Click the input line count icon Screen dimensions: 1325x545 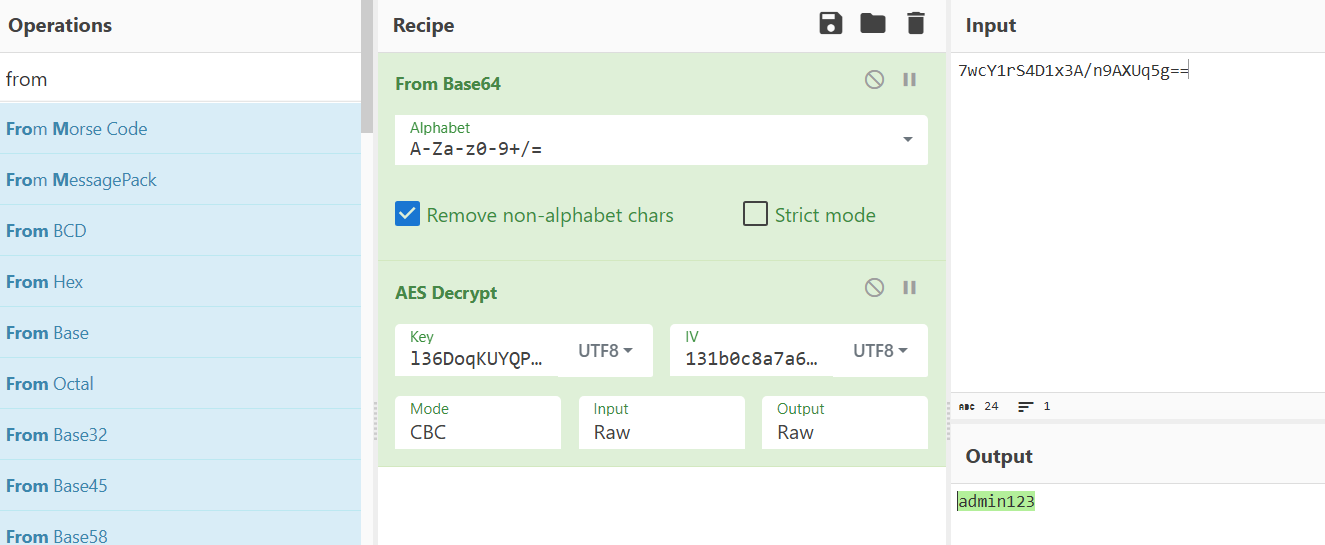pos(1025,407)
